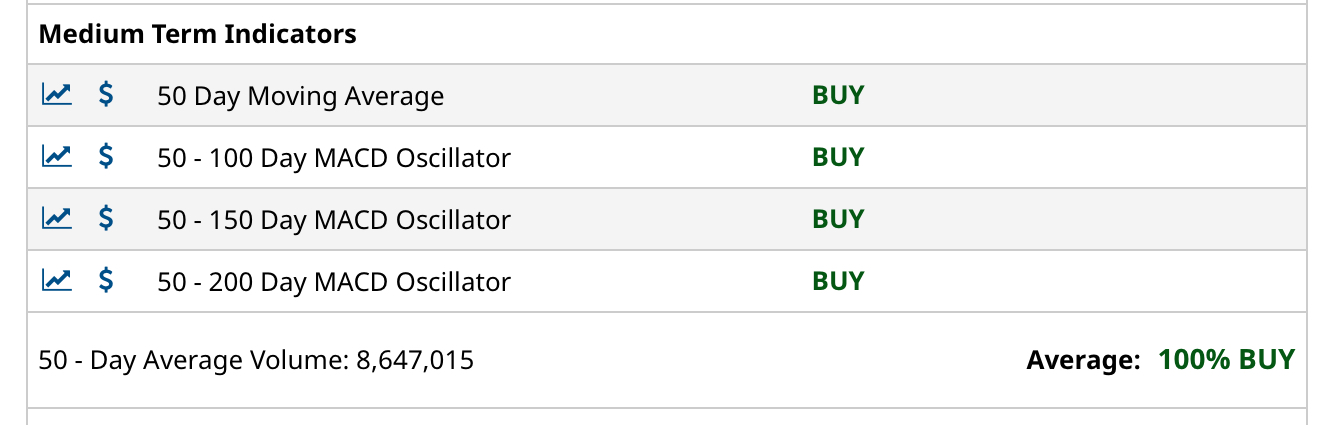Open chart icon for 50 - 200 Day MACD
Screen dimensions: 1334x425
point(56,281)
